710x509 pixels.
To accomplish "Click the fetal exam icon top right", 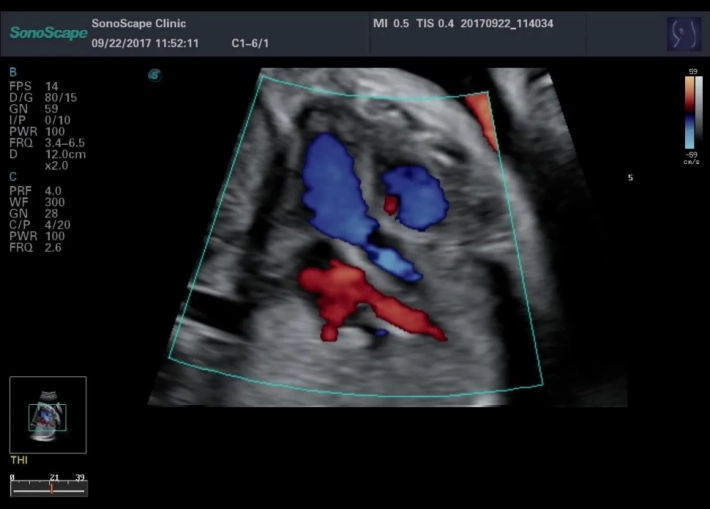I will pyautogui.click(x=683, y=33).
